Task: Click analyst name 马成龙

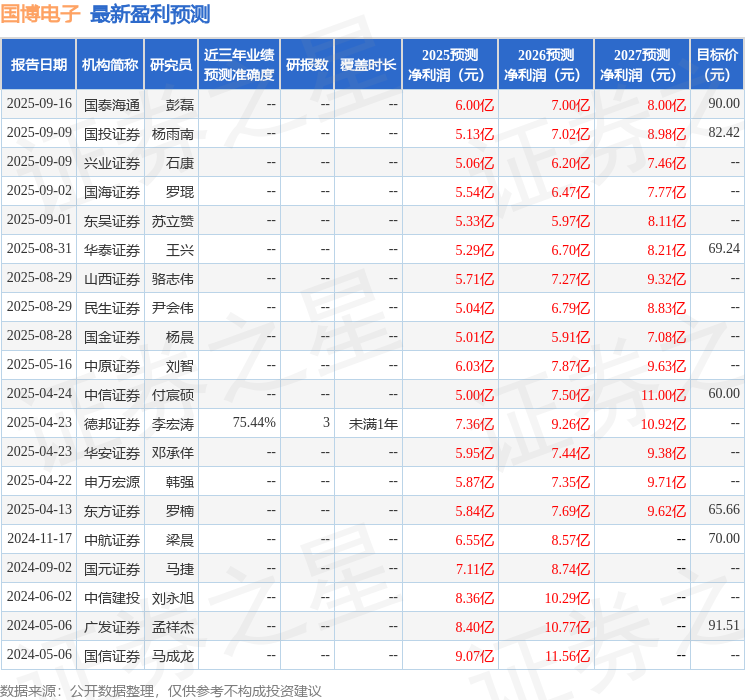Action: tap(172, 656)
